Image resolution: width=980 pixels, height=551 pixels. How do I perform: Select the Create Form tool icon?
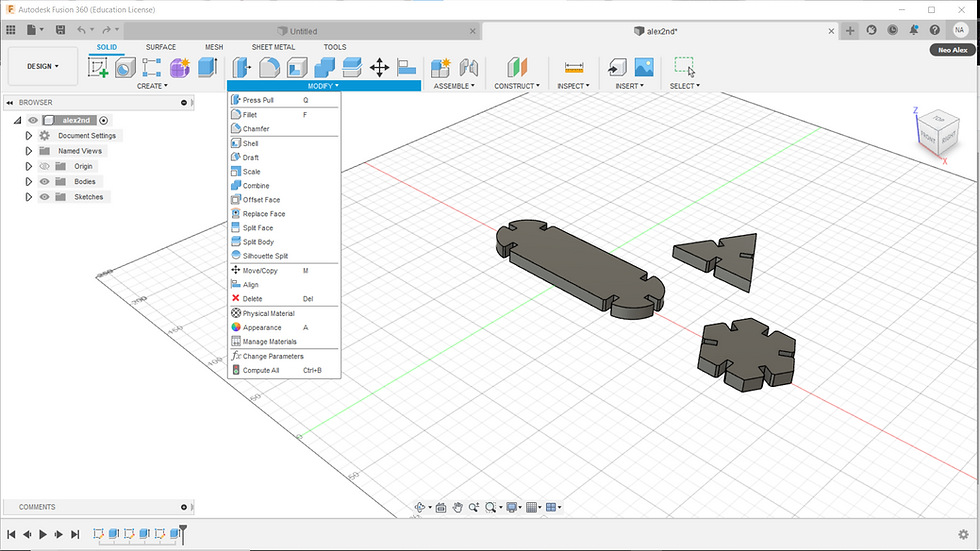coord(179,67)
